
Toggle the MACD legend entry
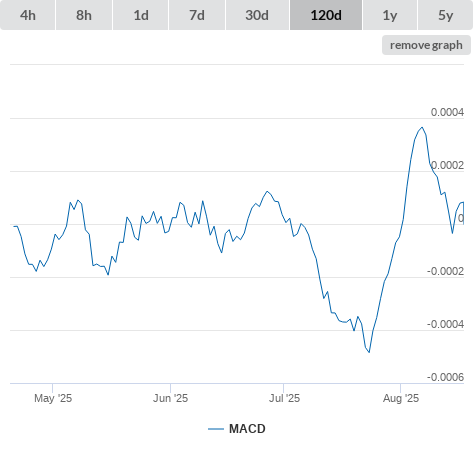[x=247, y=429]
